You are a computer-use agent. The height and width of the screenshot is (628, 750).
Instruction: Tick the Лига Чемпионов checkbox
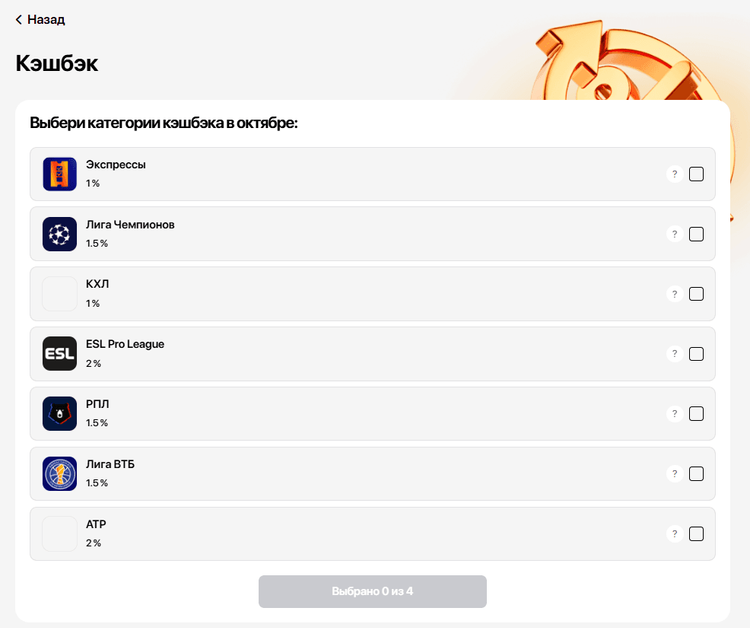[696, 234]
